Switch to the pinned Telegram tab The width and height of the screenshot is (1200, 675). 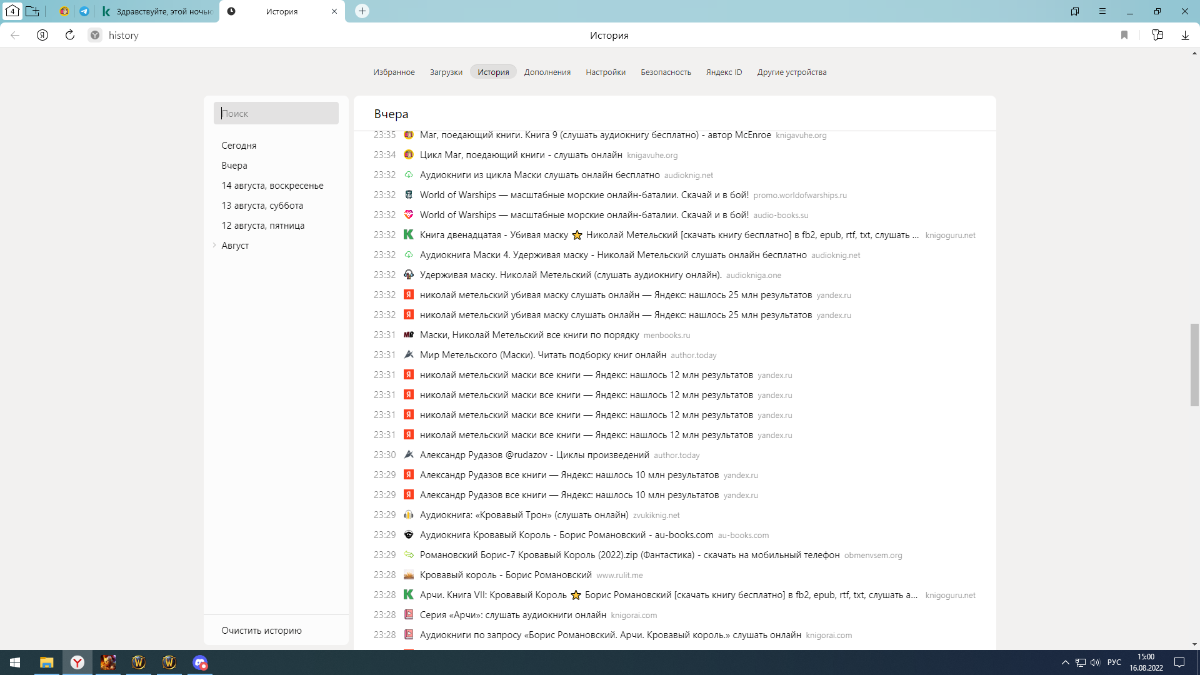point(84,11)
